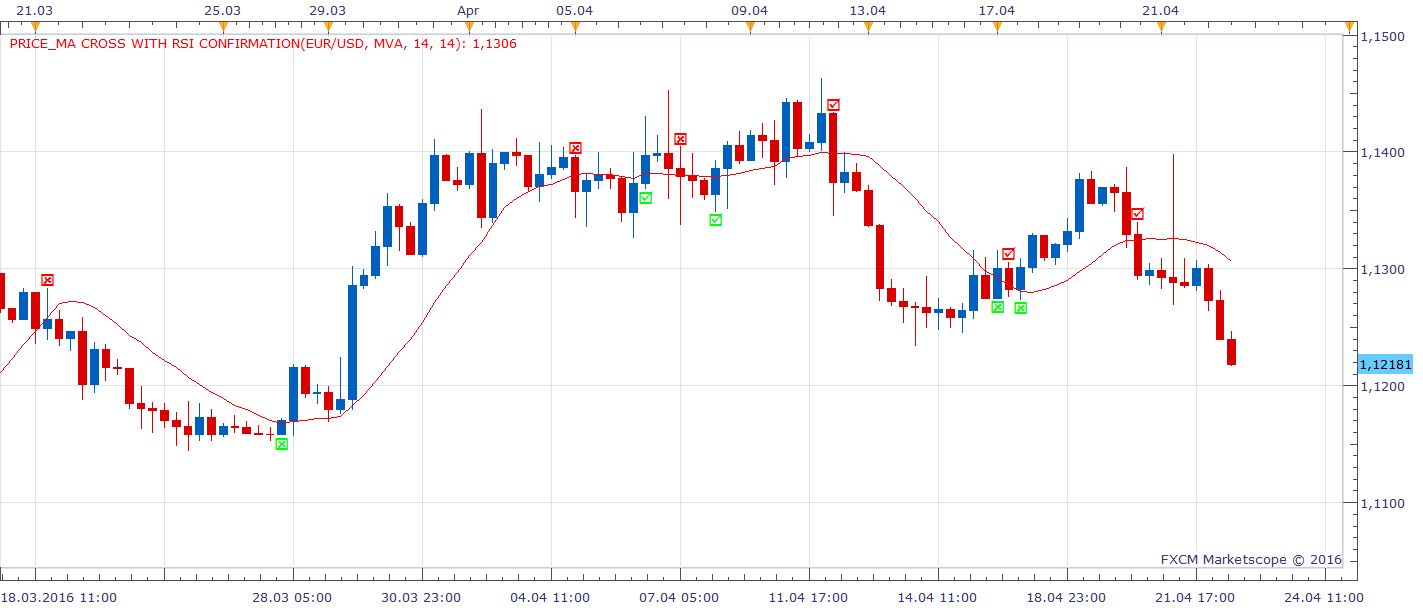The image size is (1423, 610).
Task: Click the 30.03 23:00 time axis label
Action: (x=422, y=598)
